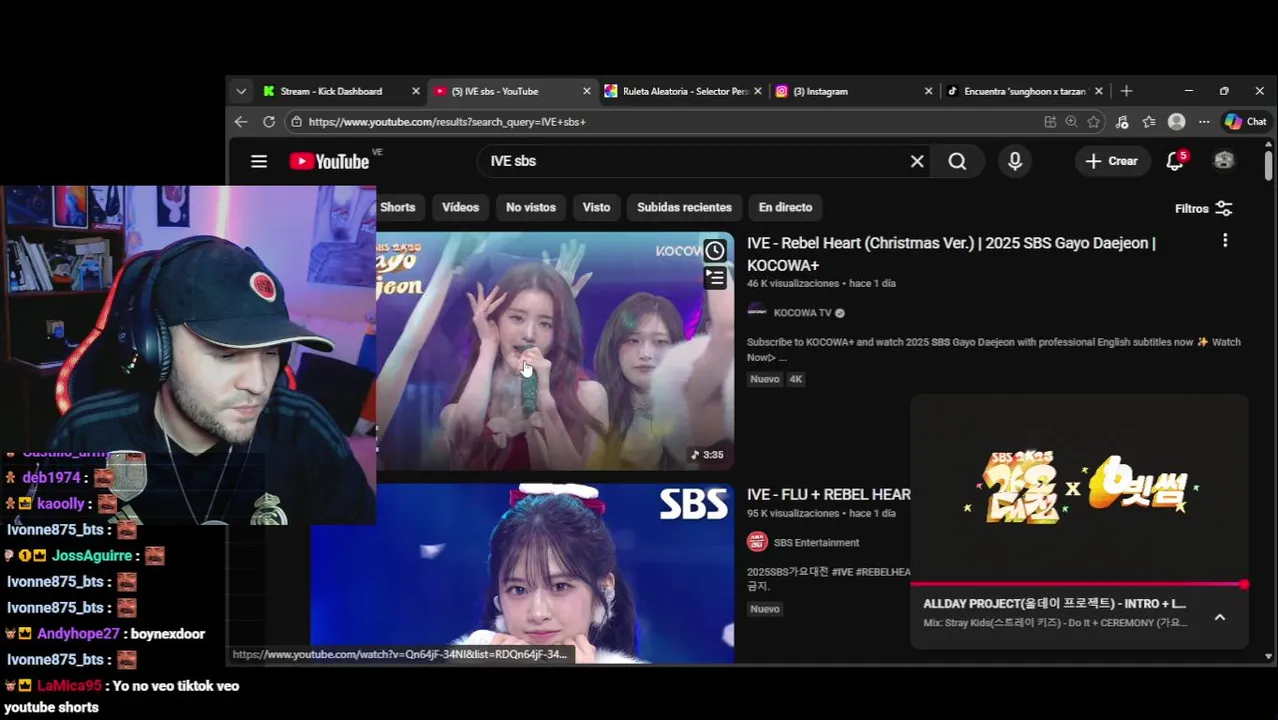The image size is (1278, 720).
Task: Open the Crear button
Action: 1111,161
